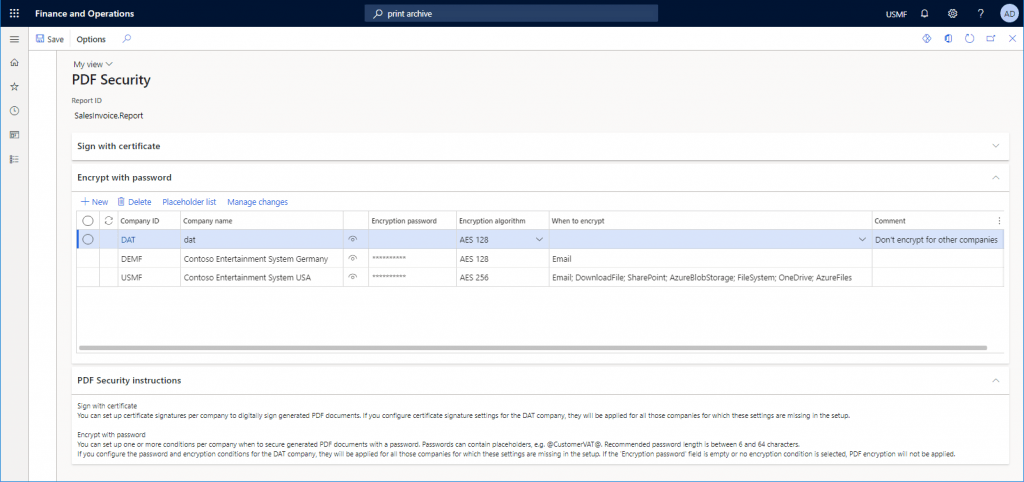Click the grid refresh icon in the column header
Viewport: 1024px width, 482px height.
tap(108, 221)
